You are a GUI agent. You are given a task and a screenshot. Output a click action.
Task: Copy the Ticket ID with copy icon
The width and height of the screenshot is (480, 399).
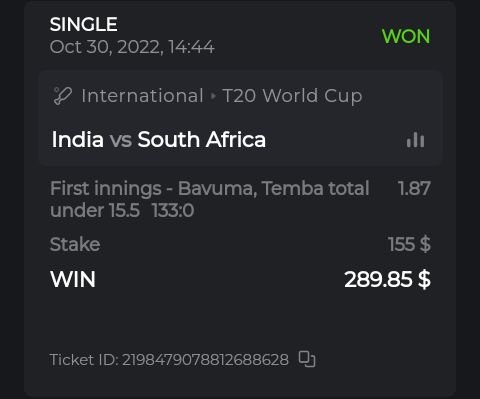[x=307, y=359]
